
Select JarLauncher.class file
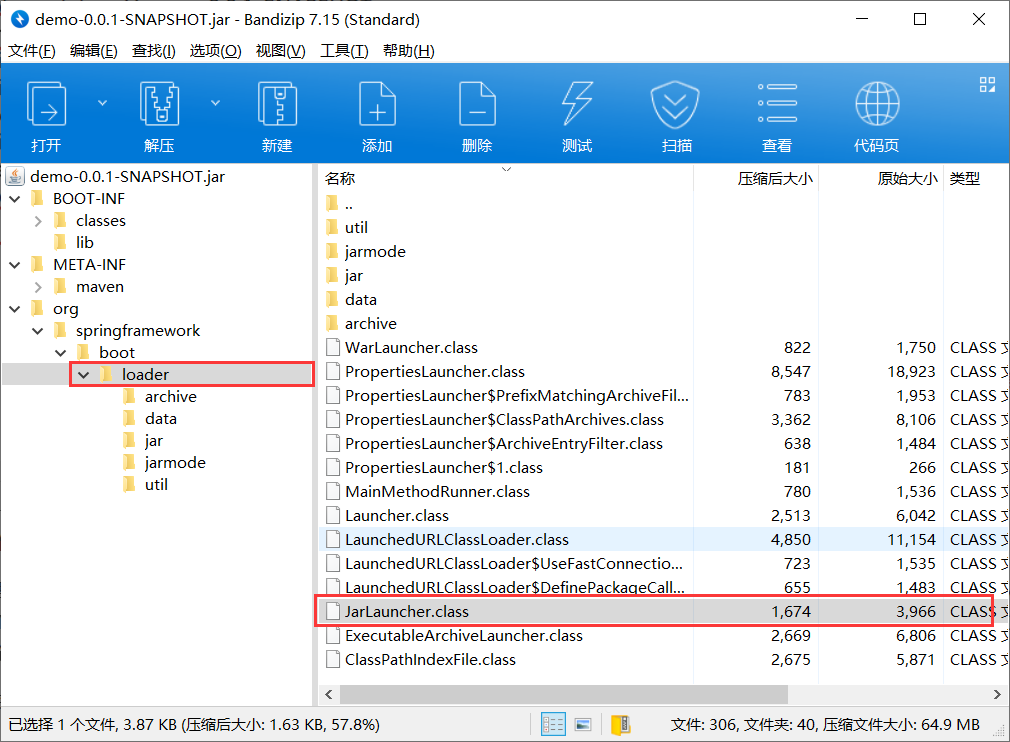[406, 612]
